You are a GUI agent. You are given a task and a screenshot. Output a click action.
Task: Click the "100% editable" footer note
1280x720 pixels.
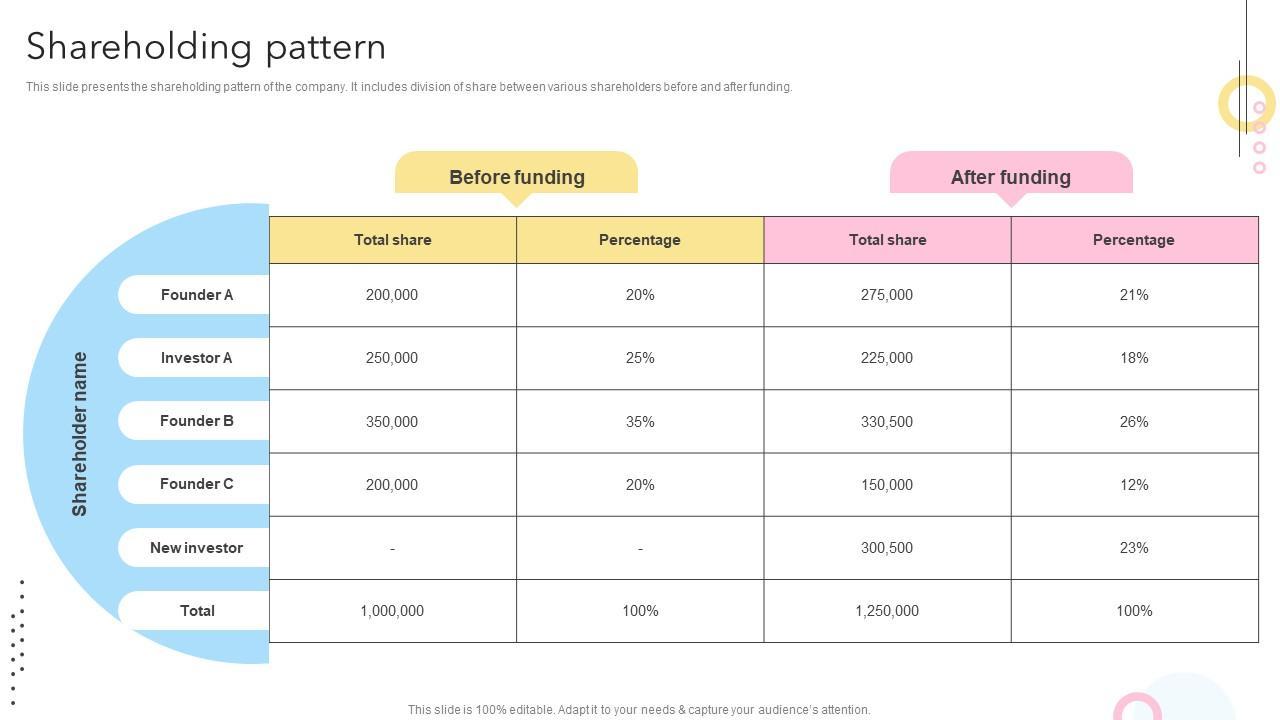639,710
